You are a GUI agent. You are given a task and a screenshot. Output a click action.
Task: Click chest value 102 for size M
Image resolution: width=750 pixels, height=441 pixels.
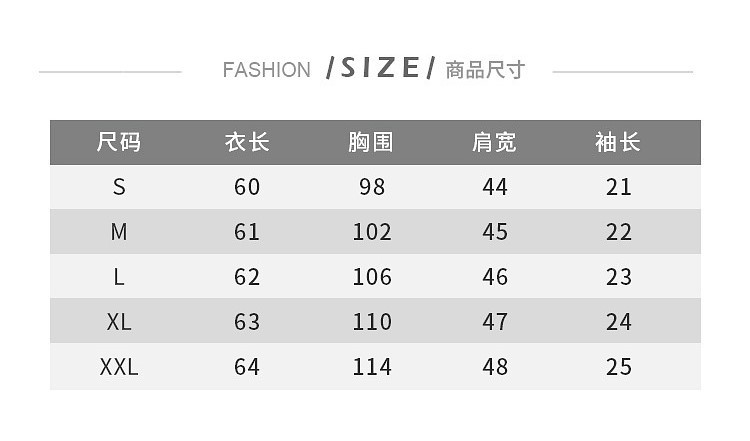pyautogui.click(x=371, y=232)
